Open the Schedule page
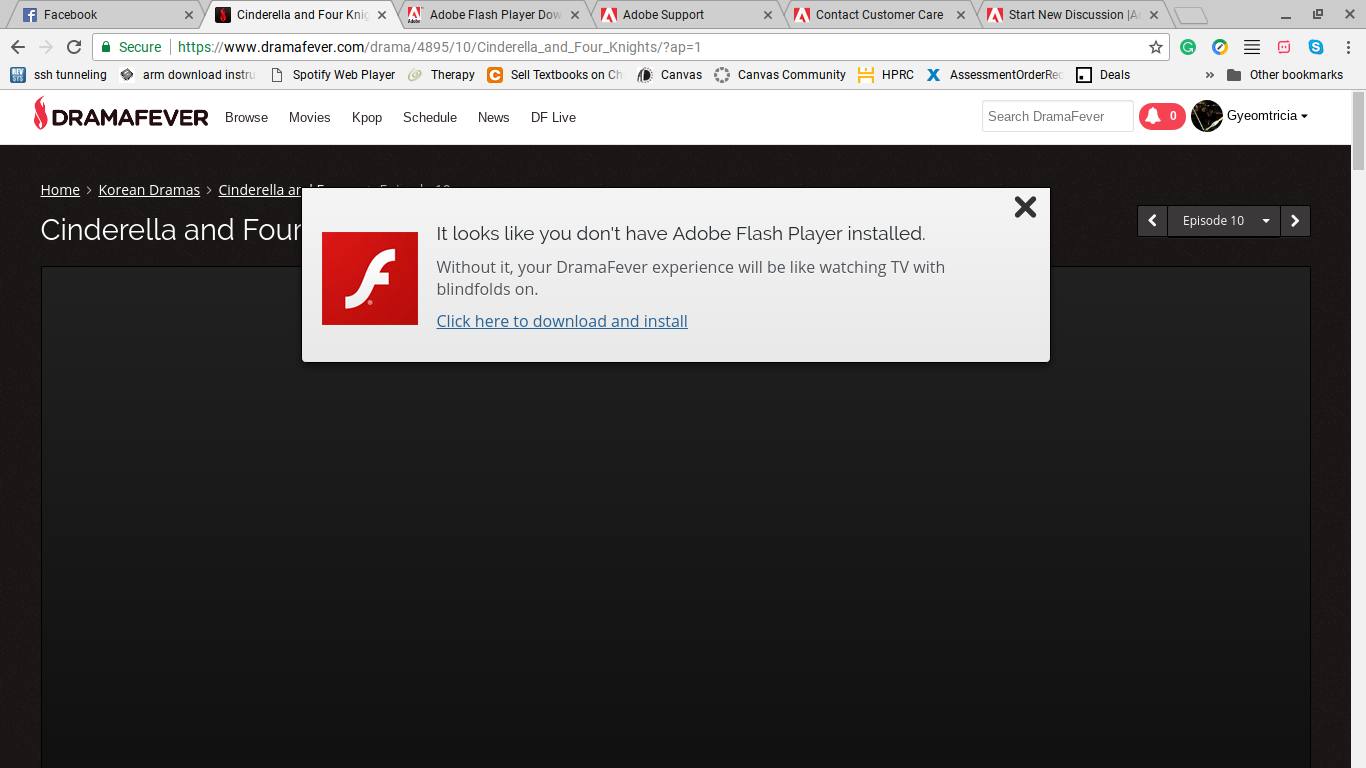This screenshot has width=1366, height=768. [x=430, y=117]
